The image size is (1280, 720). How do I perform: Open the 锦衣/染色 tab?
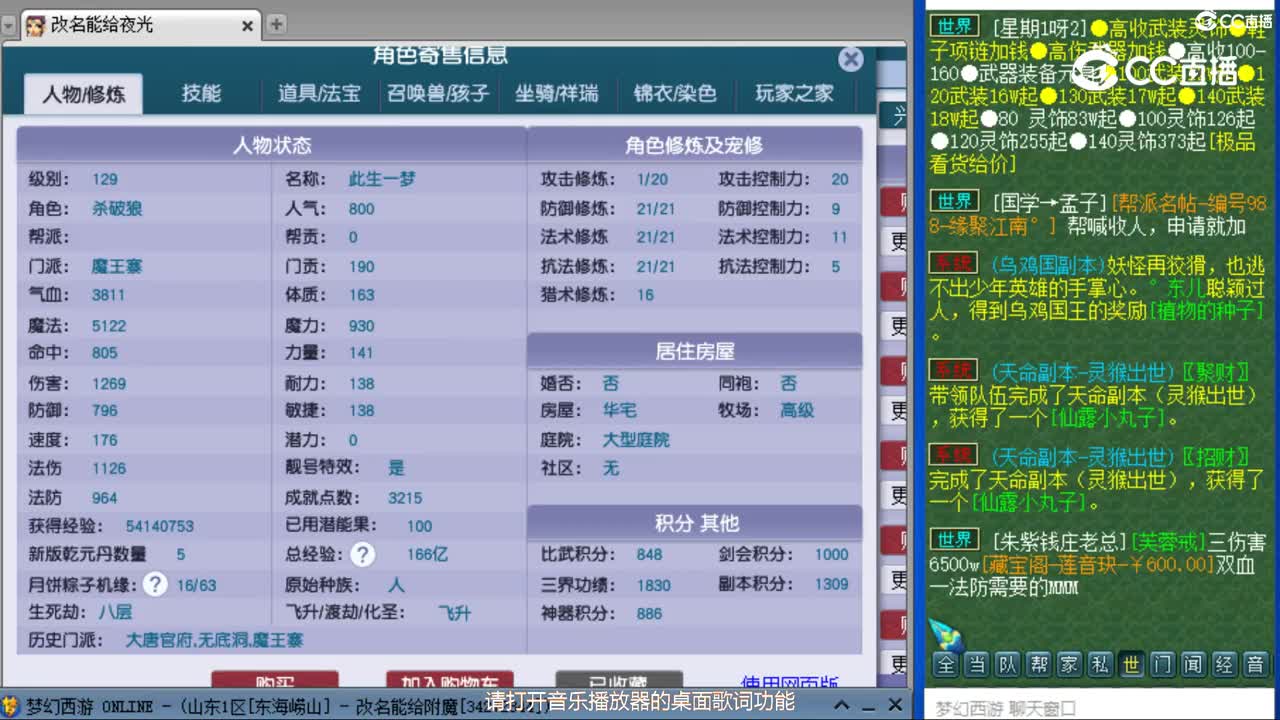coord(675,93)
